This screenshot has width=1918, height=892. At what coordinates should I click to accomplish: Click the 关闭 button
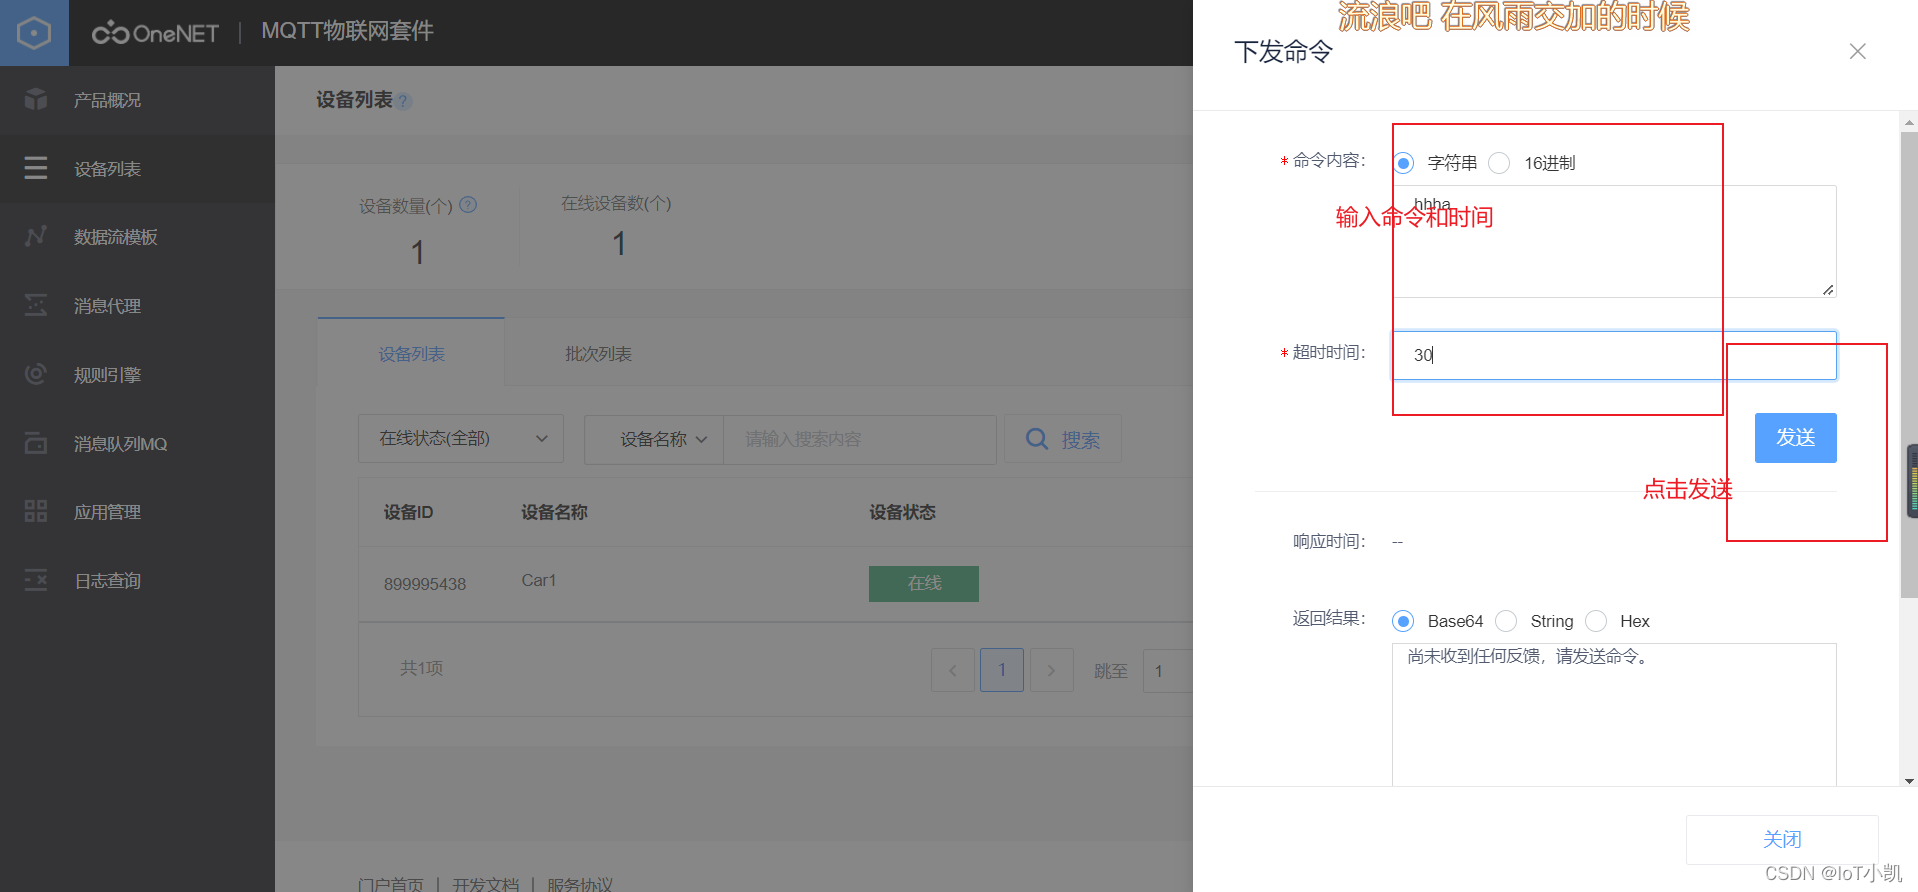(1782, 839)
